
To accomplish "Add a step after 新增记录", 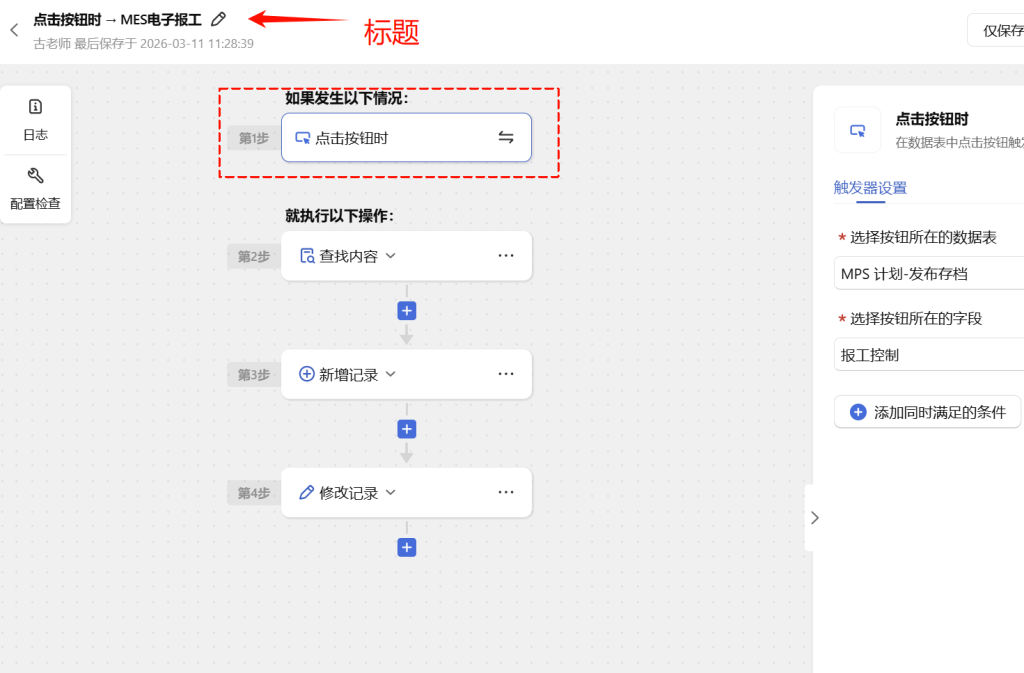I will coord(407,429).
